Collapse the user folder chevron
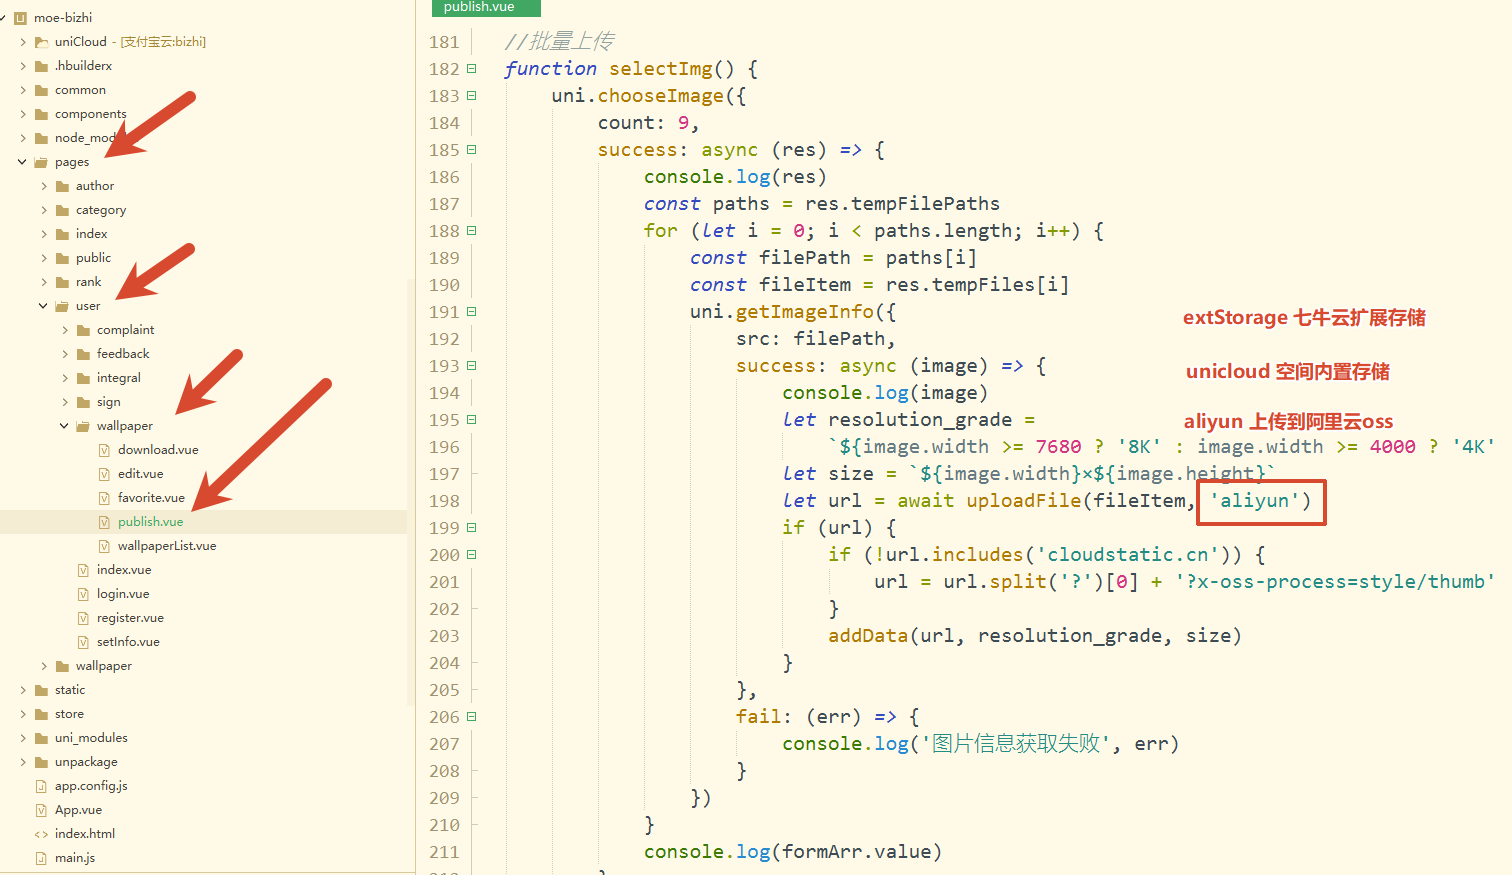This screenshot has height=875, width=1512. pos(43,306)
